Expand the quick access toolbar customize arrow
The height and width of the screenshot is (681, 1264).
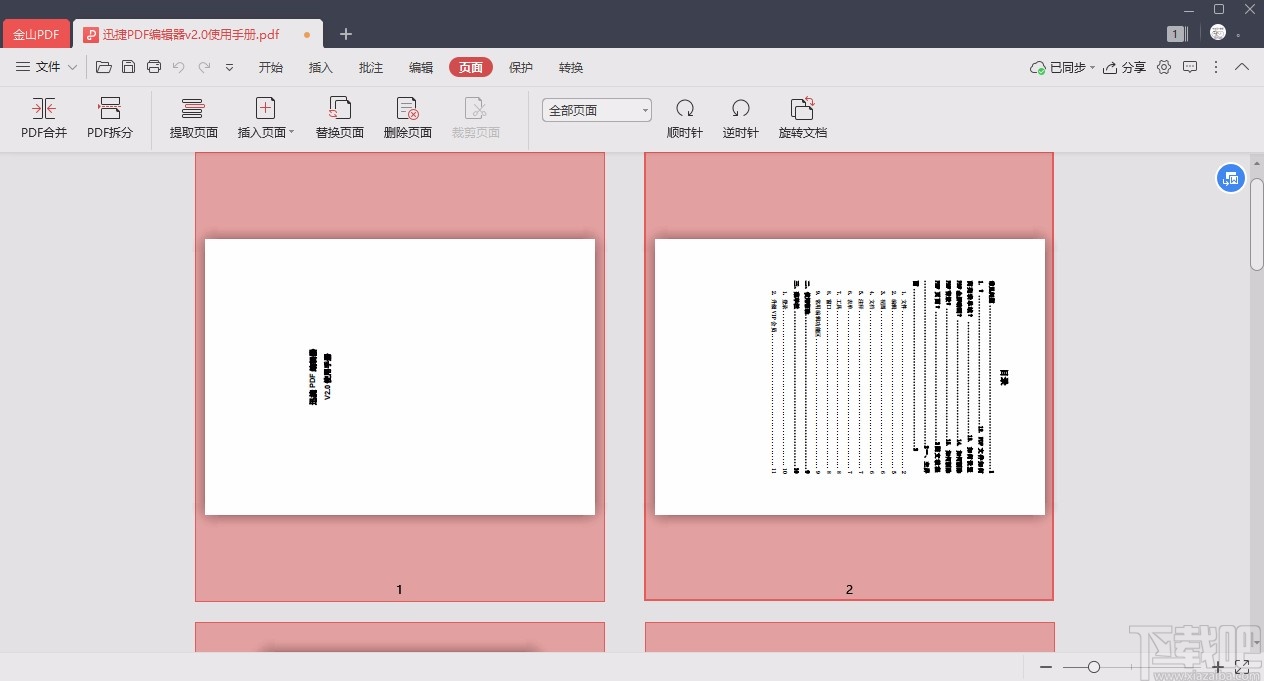(x=229, y=67)
